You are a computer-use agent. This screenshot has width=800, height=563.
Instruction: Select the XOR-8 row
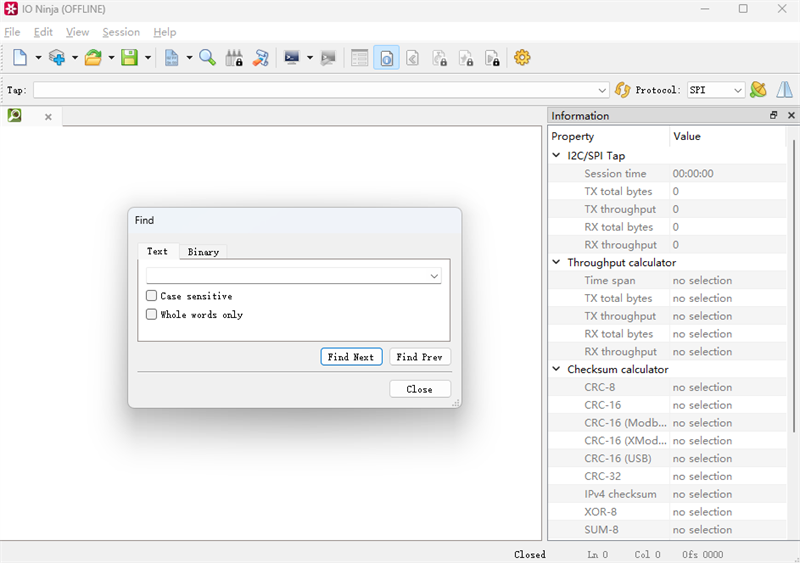667,512
